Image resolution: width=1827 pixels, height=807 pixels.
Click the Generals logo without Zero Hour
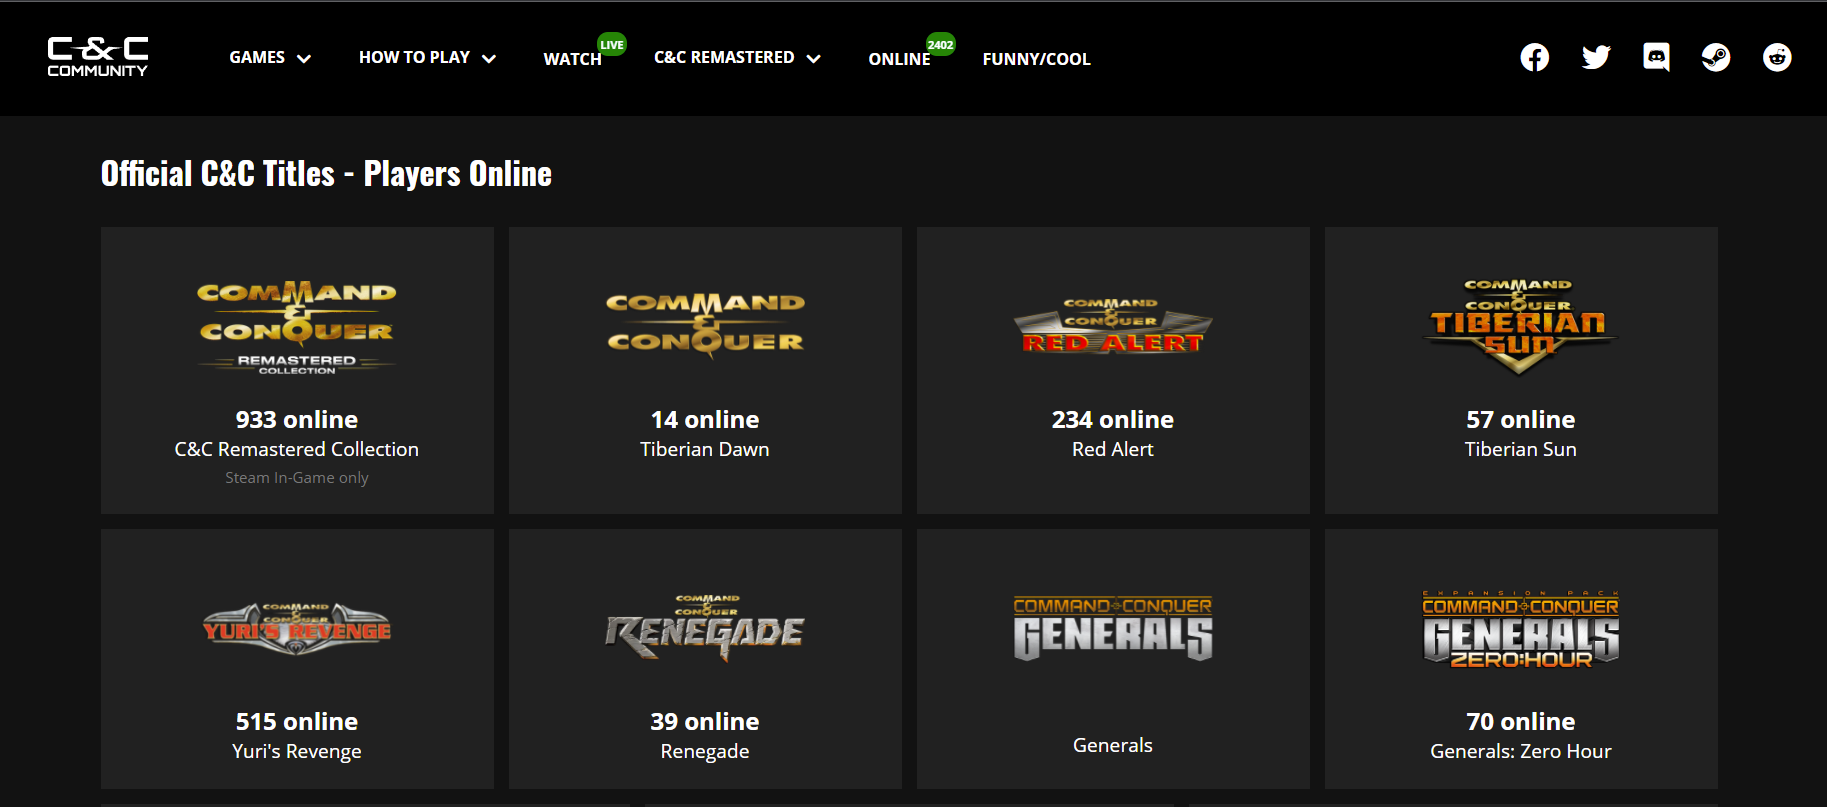[1113, 629]
